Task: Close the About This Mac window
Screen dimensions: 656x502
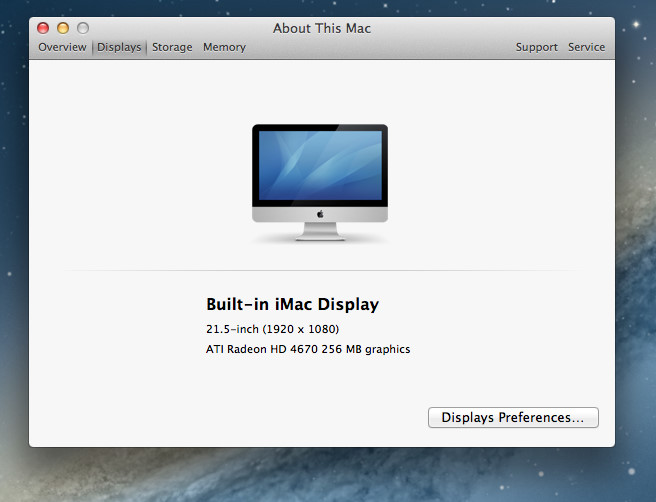Action: point(43,28)
